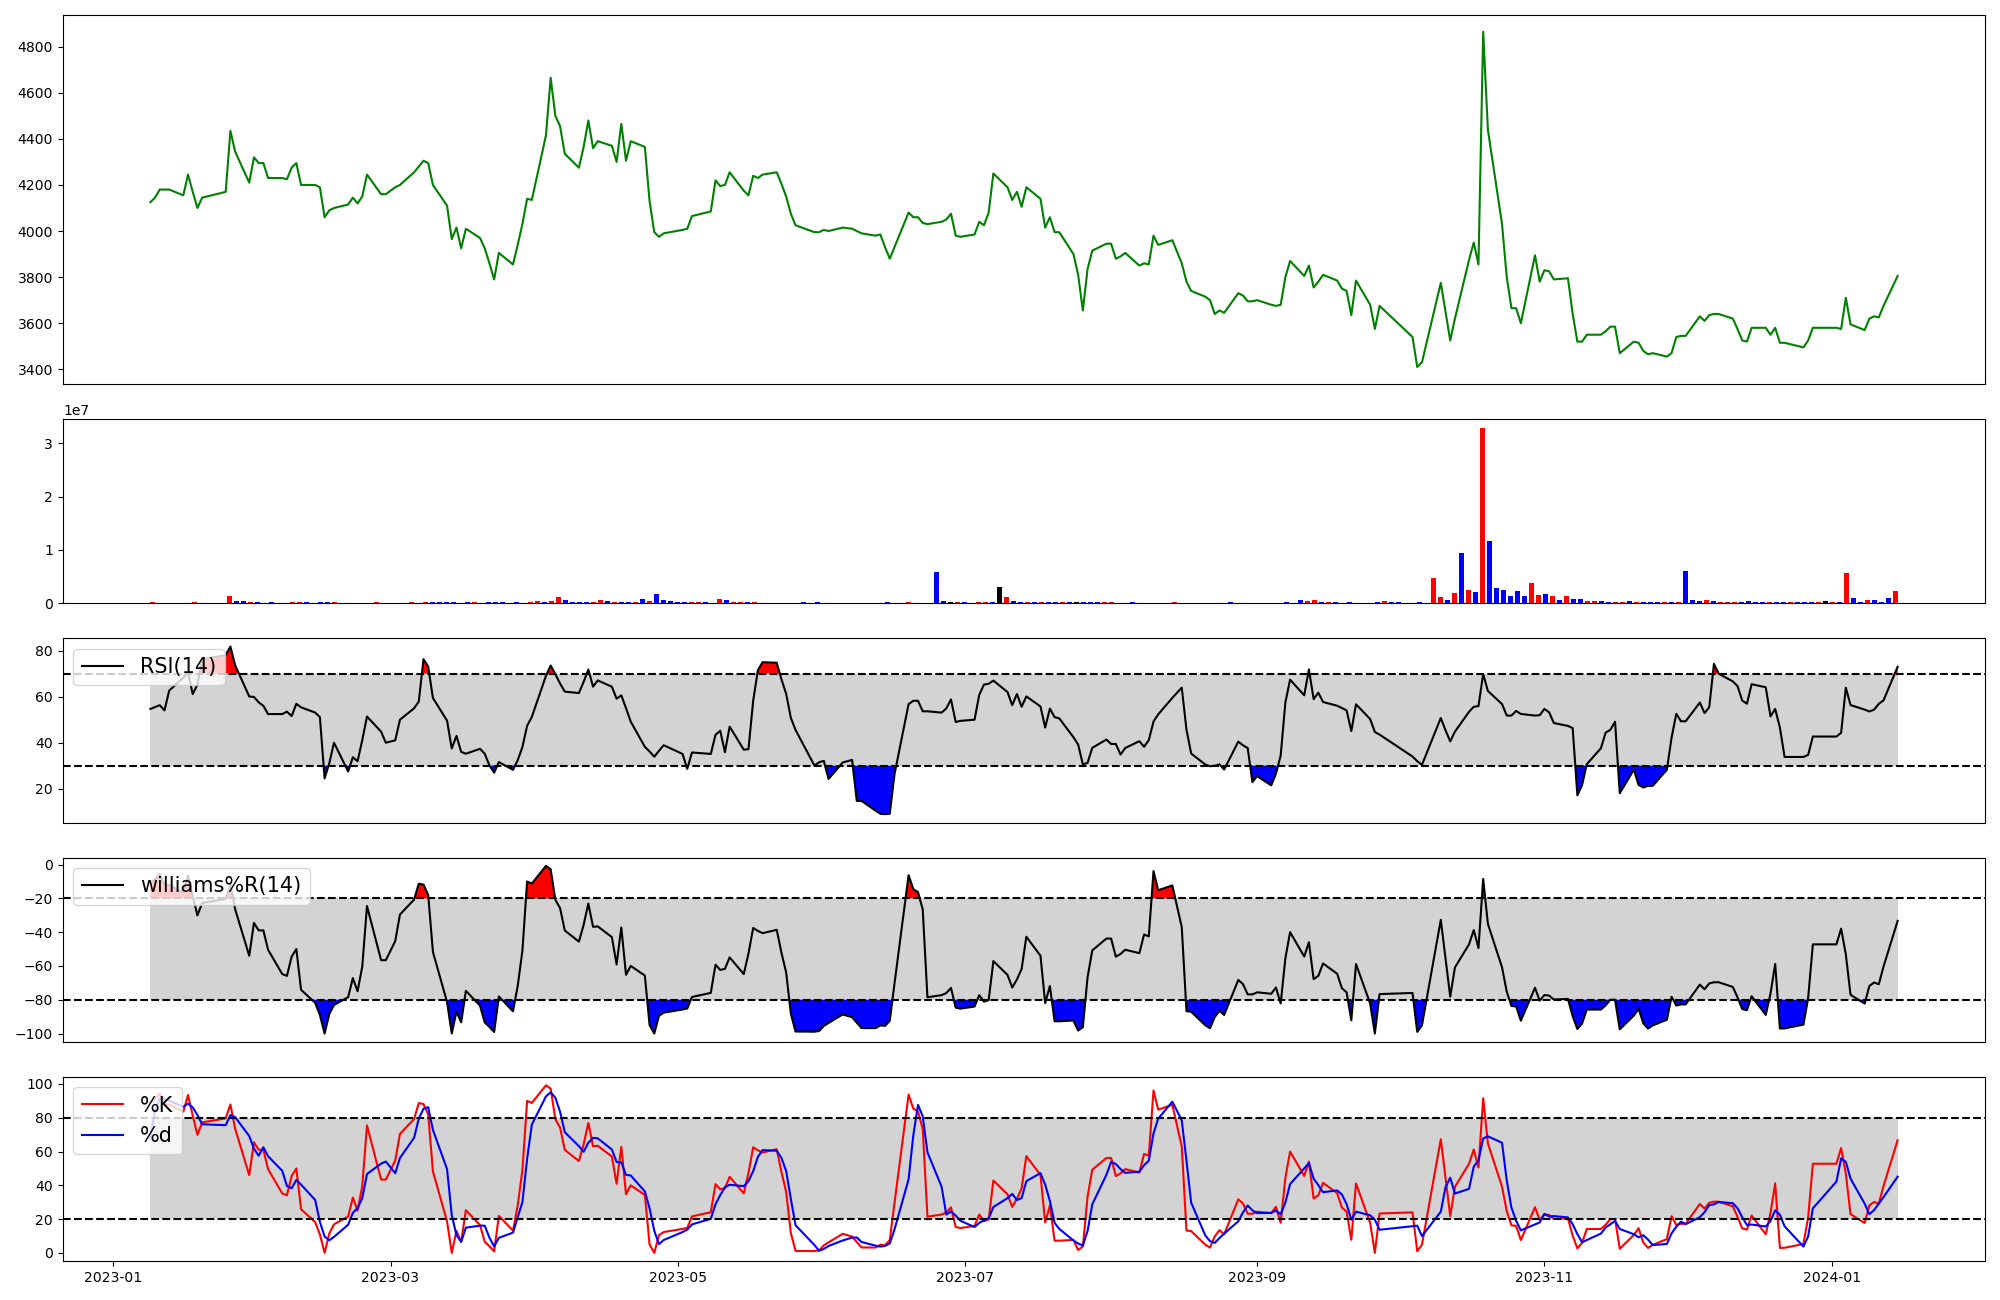The height and width of the screenshot is (1300, 2000).
Task: Click the RSI(14) legend label
Action: 177,666
